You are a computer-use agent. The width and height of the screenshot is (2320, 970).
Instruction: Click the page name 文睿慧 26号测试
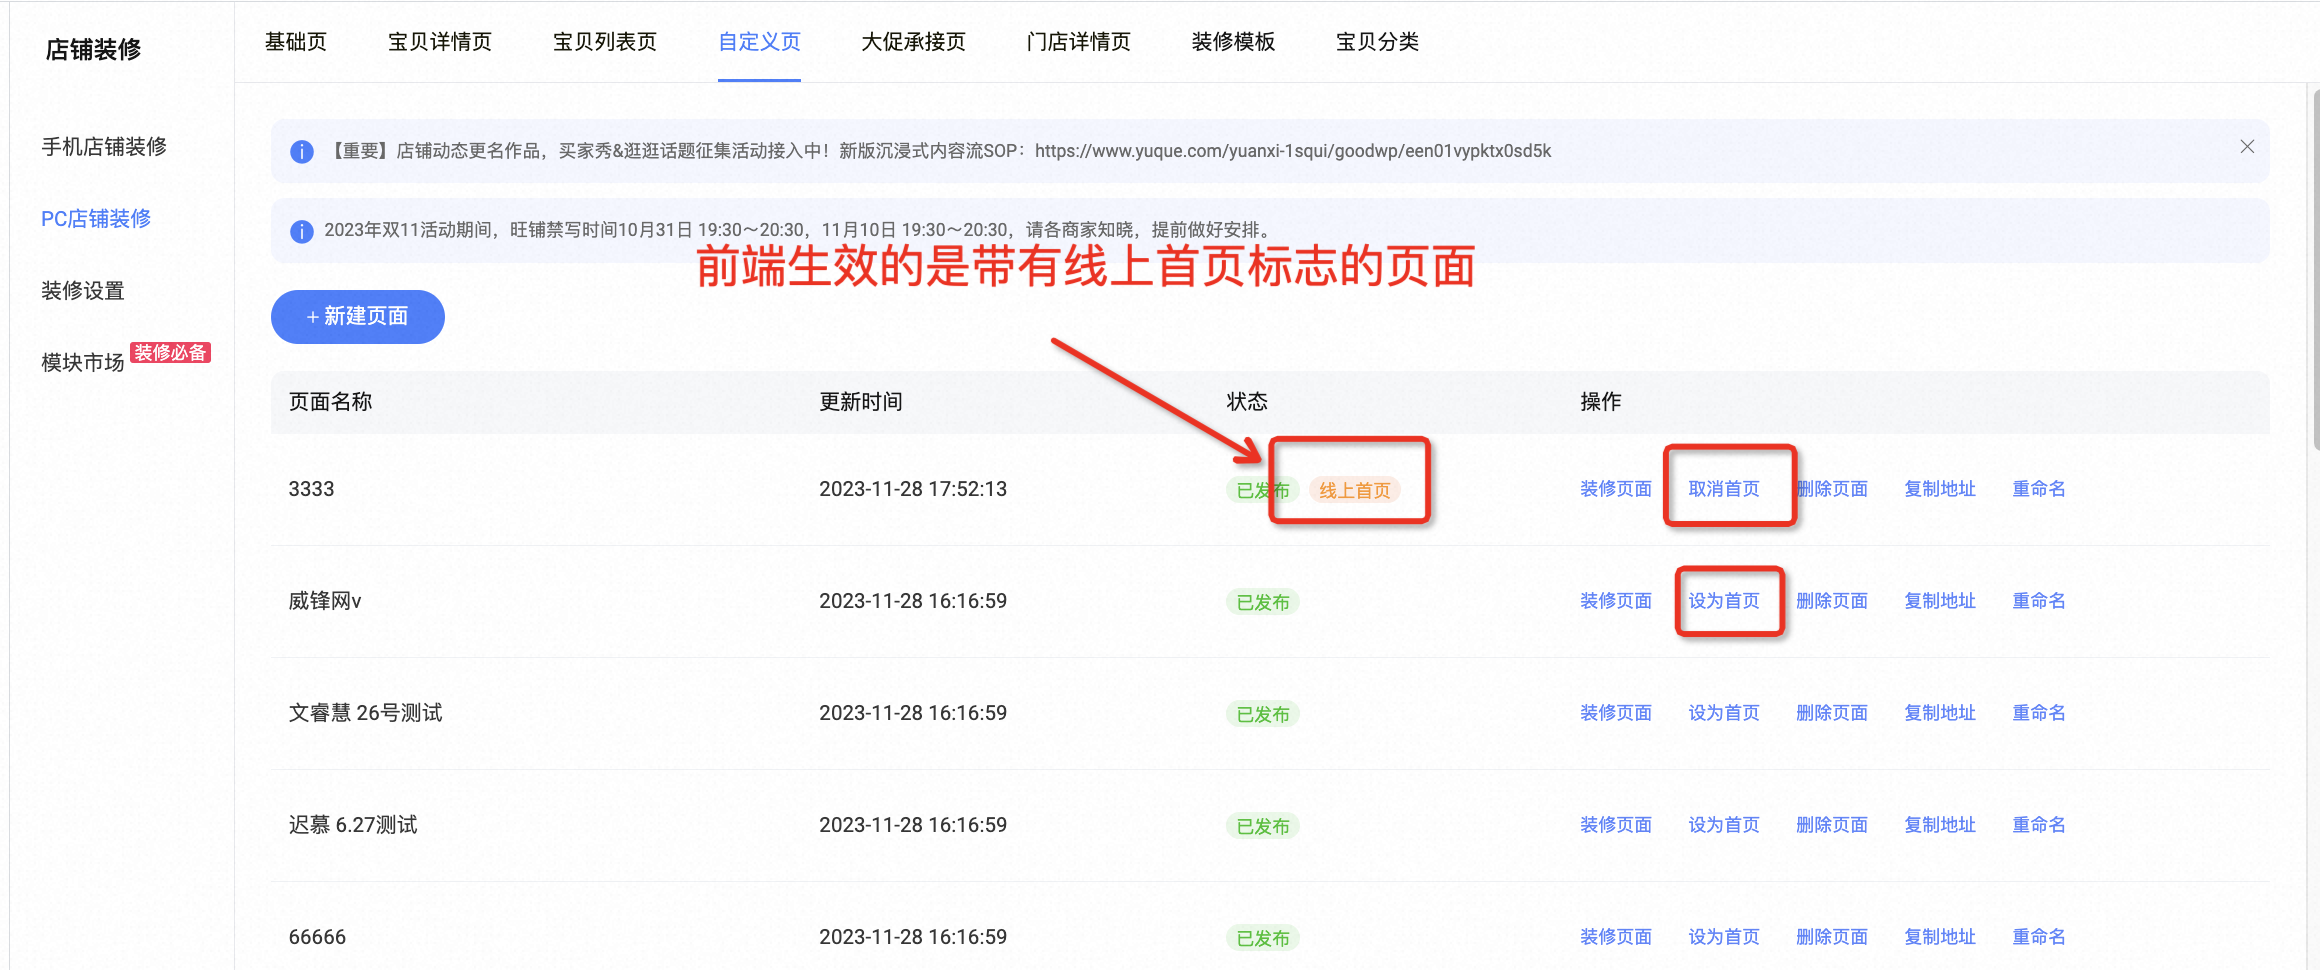coord(365,713)
